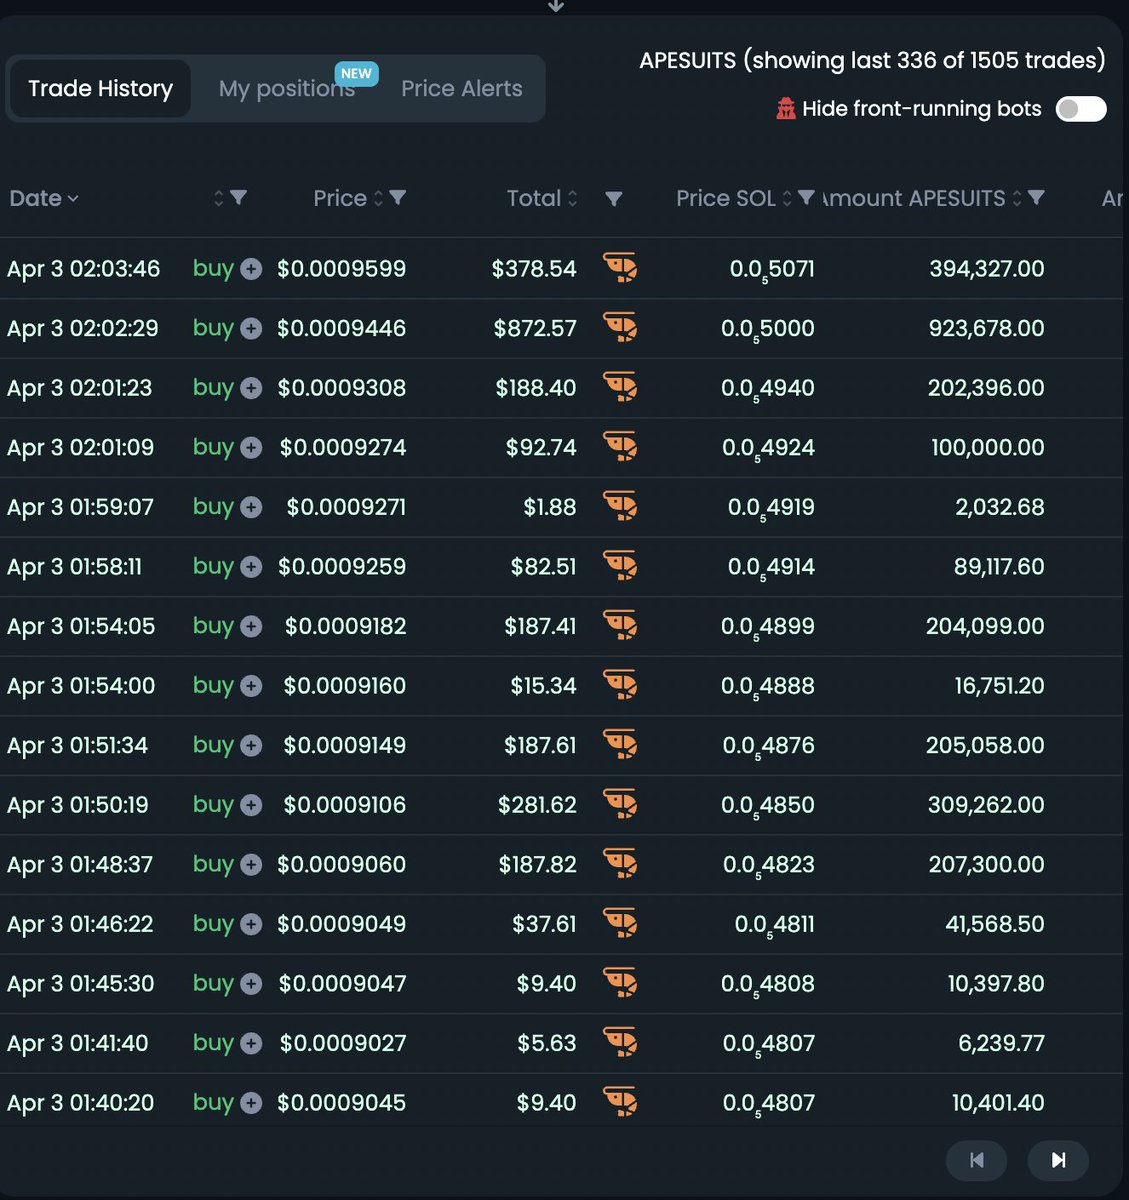Toggle Hide front-running bots switch
1129x1200 pixels.
click(x=1081, y=108)
